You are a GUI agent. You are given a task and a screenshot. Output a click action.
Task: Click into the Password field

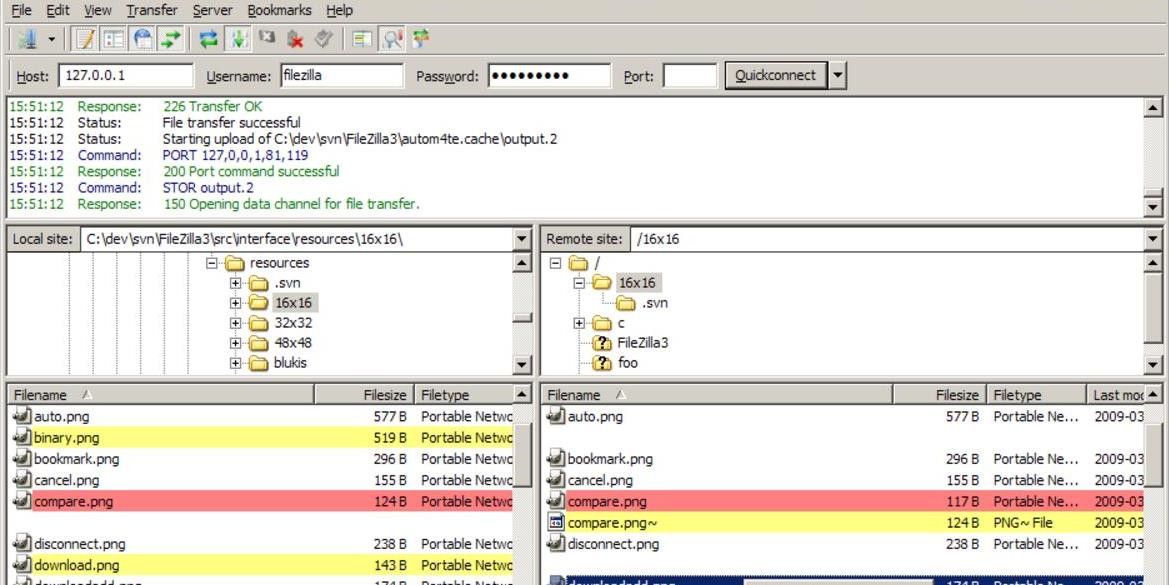click(x=549, y=75)
